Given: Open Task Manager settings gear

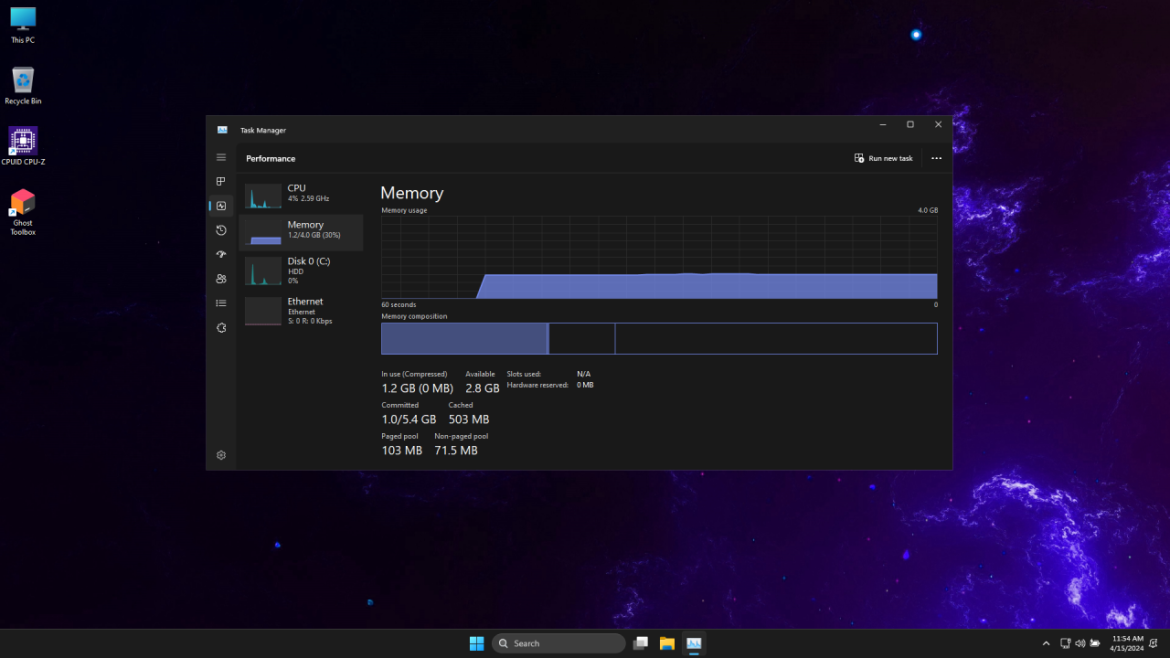Looking at the screenshot, I should (221, 455).
